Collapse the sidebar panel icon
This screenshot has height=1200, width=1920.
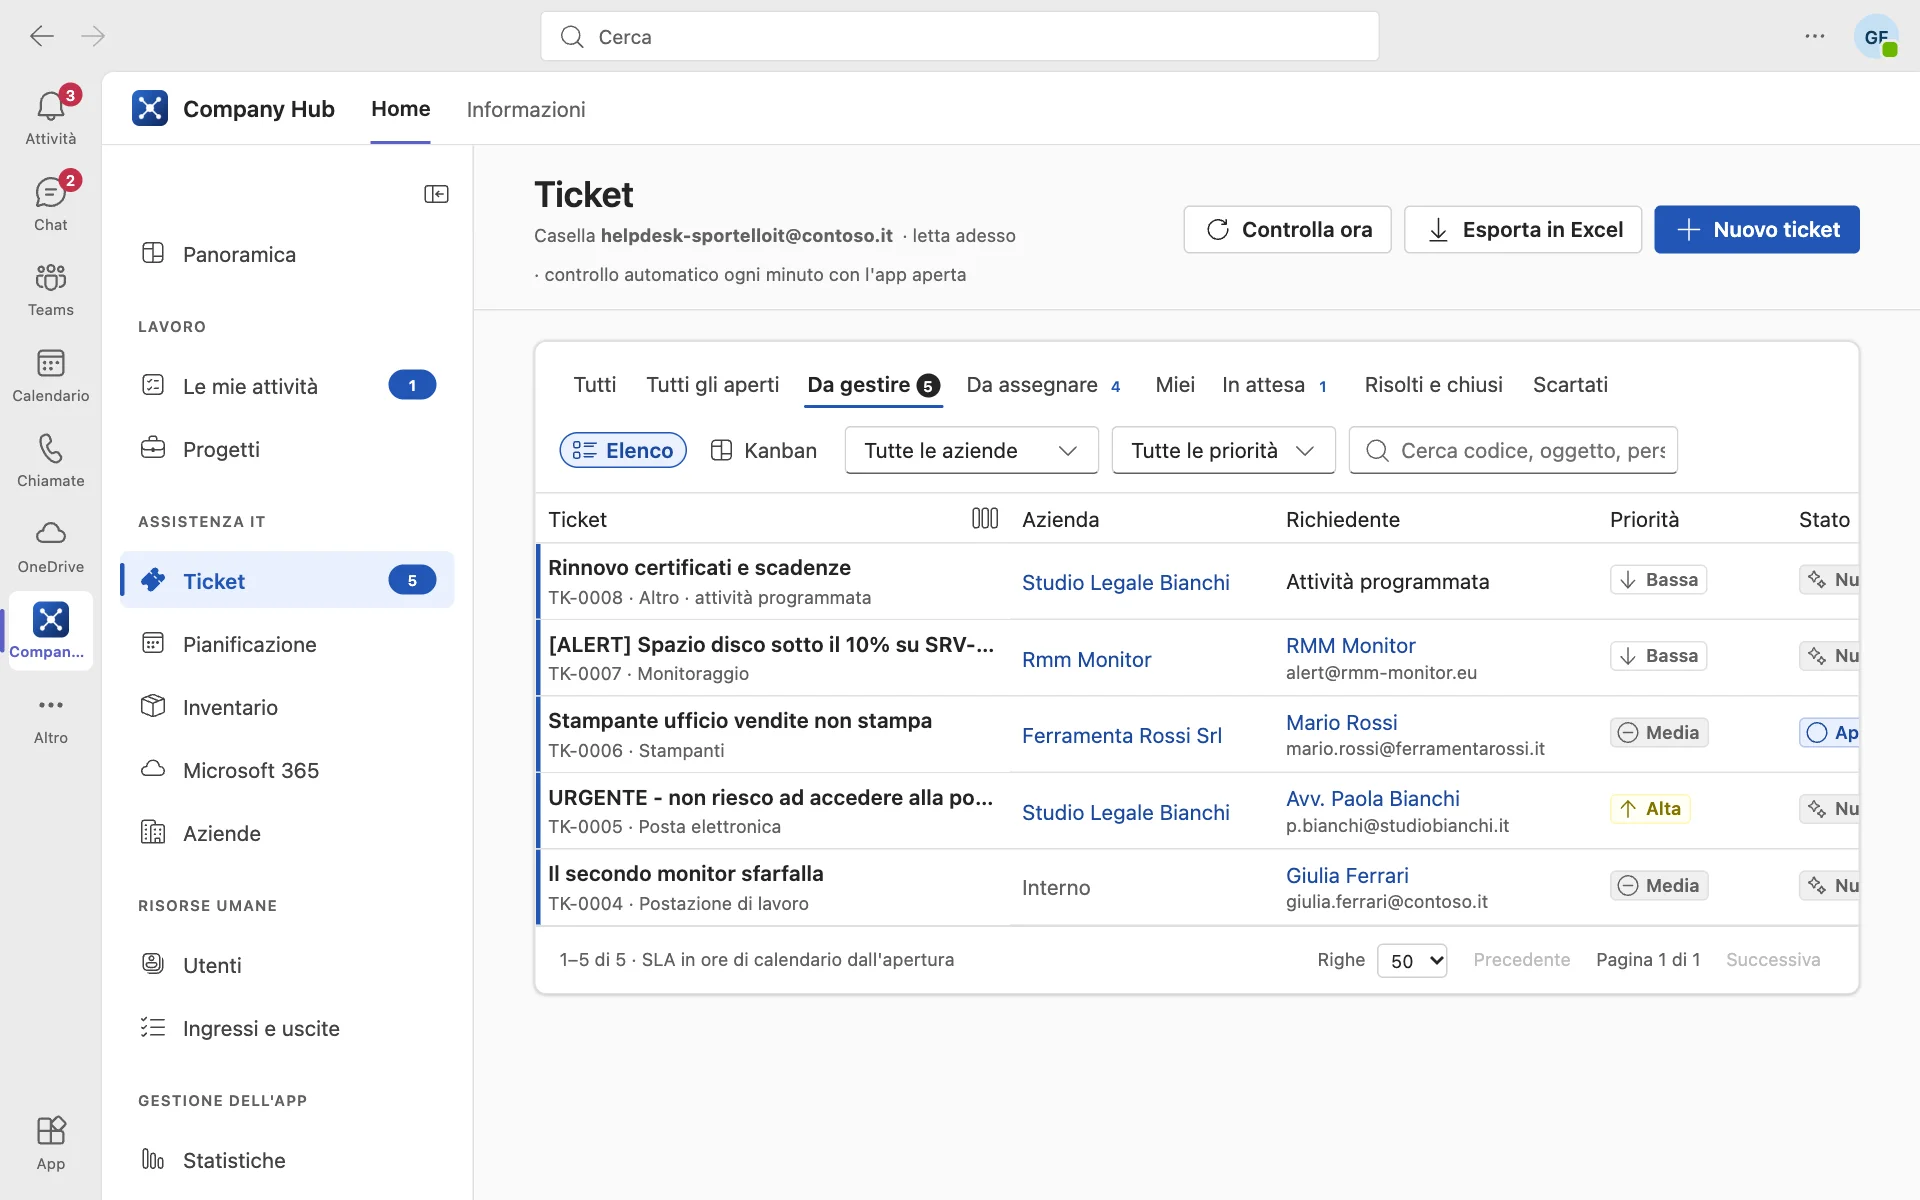click(436, 194)
